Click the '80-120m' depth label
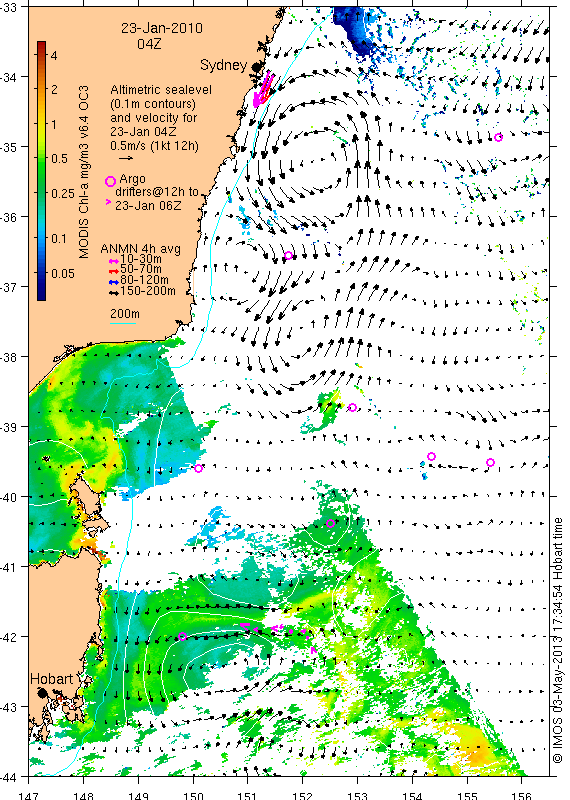Screen dimensions: 570x800 point(144,280)
